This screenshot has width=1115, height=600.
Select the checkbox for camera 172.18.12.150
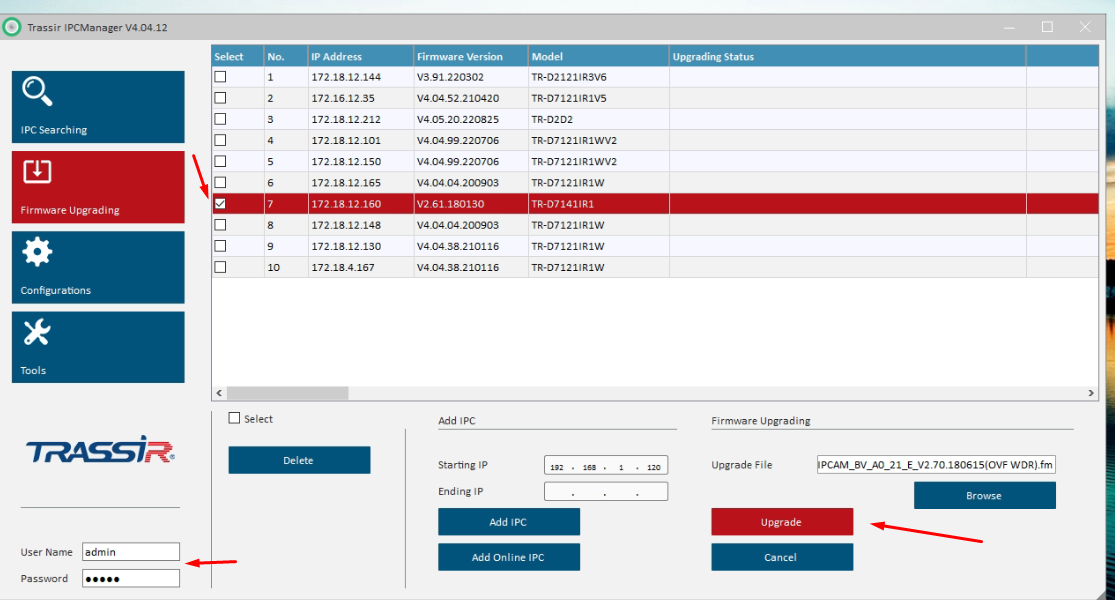[x=220, y=161]
